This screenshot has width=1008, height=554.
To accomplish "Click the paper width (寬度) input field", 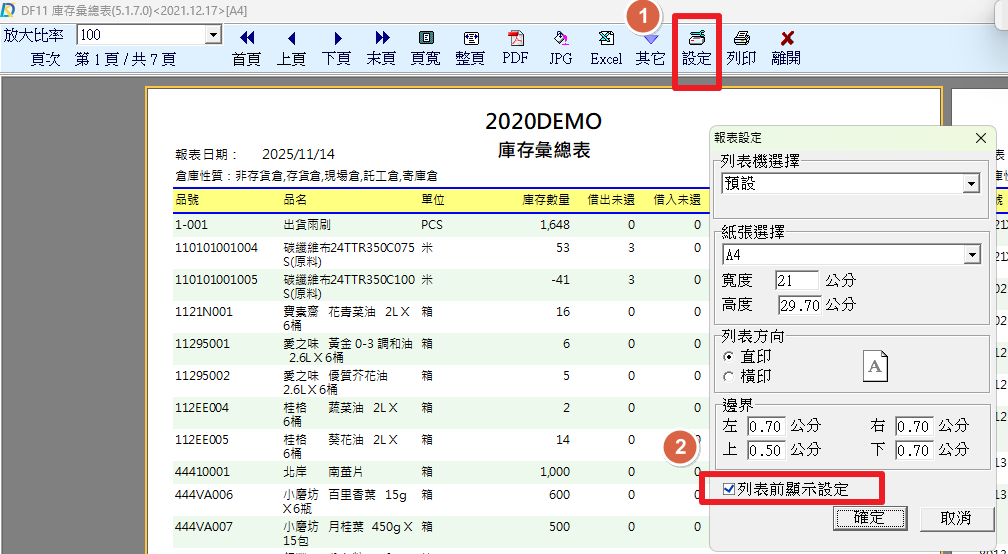I will (x=797, y=281).
